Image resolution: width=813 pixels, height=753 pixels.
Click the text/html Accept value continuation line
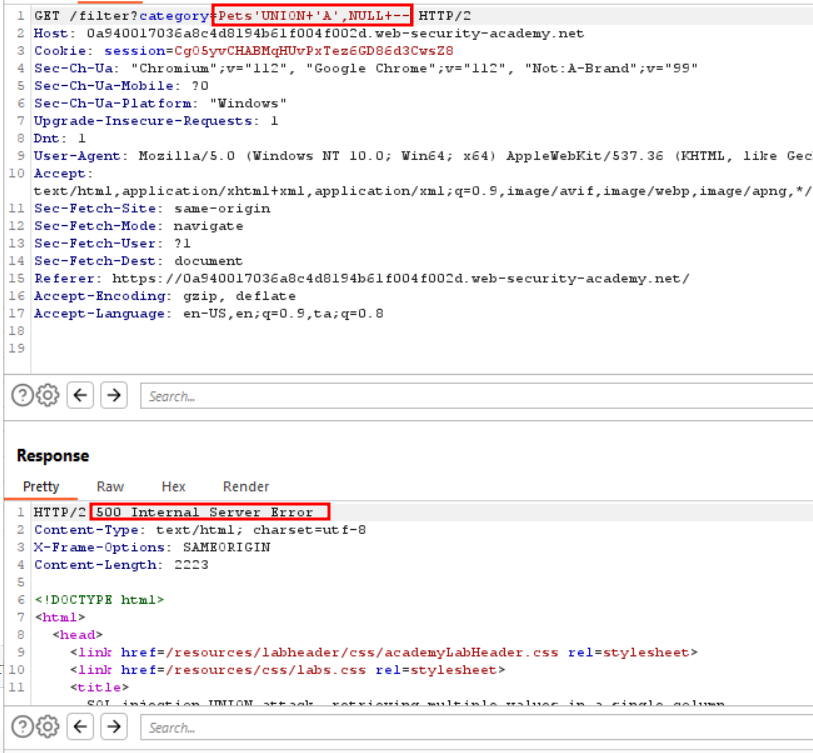point(423,191)
